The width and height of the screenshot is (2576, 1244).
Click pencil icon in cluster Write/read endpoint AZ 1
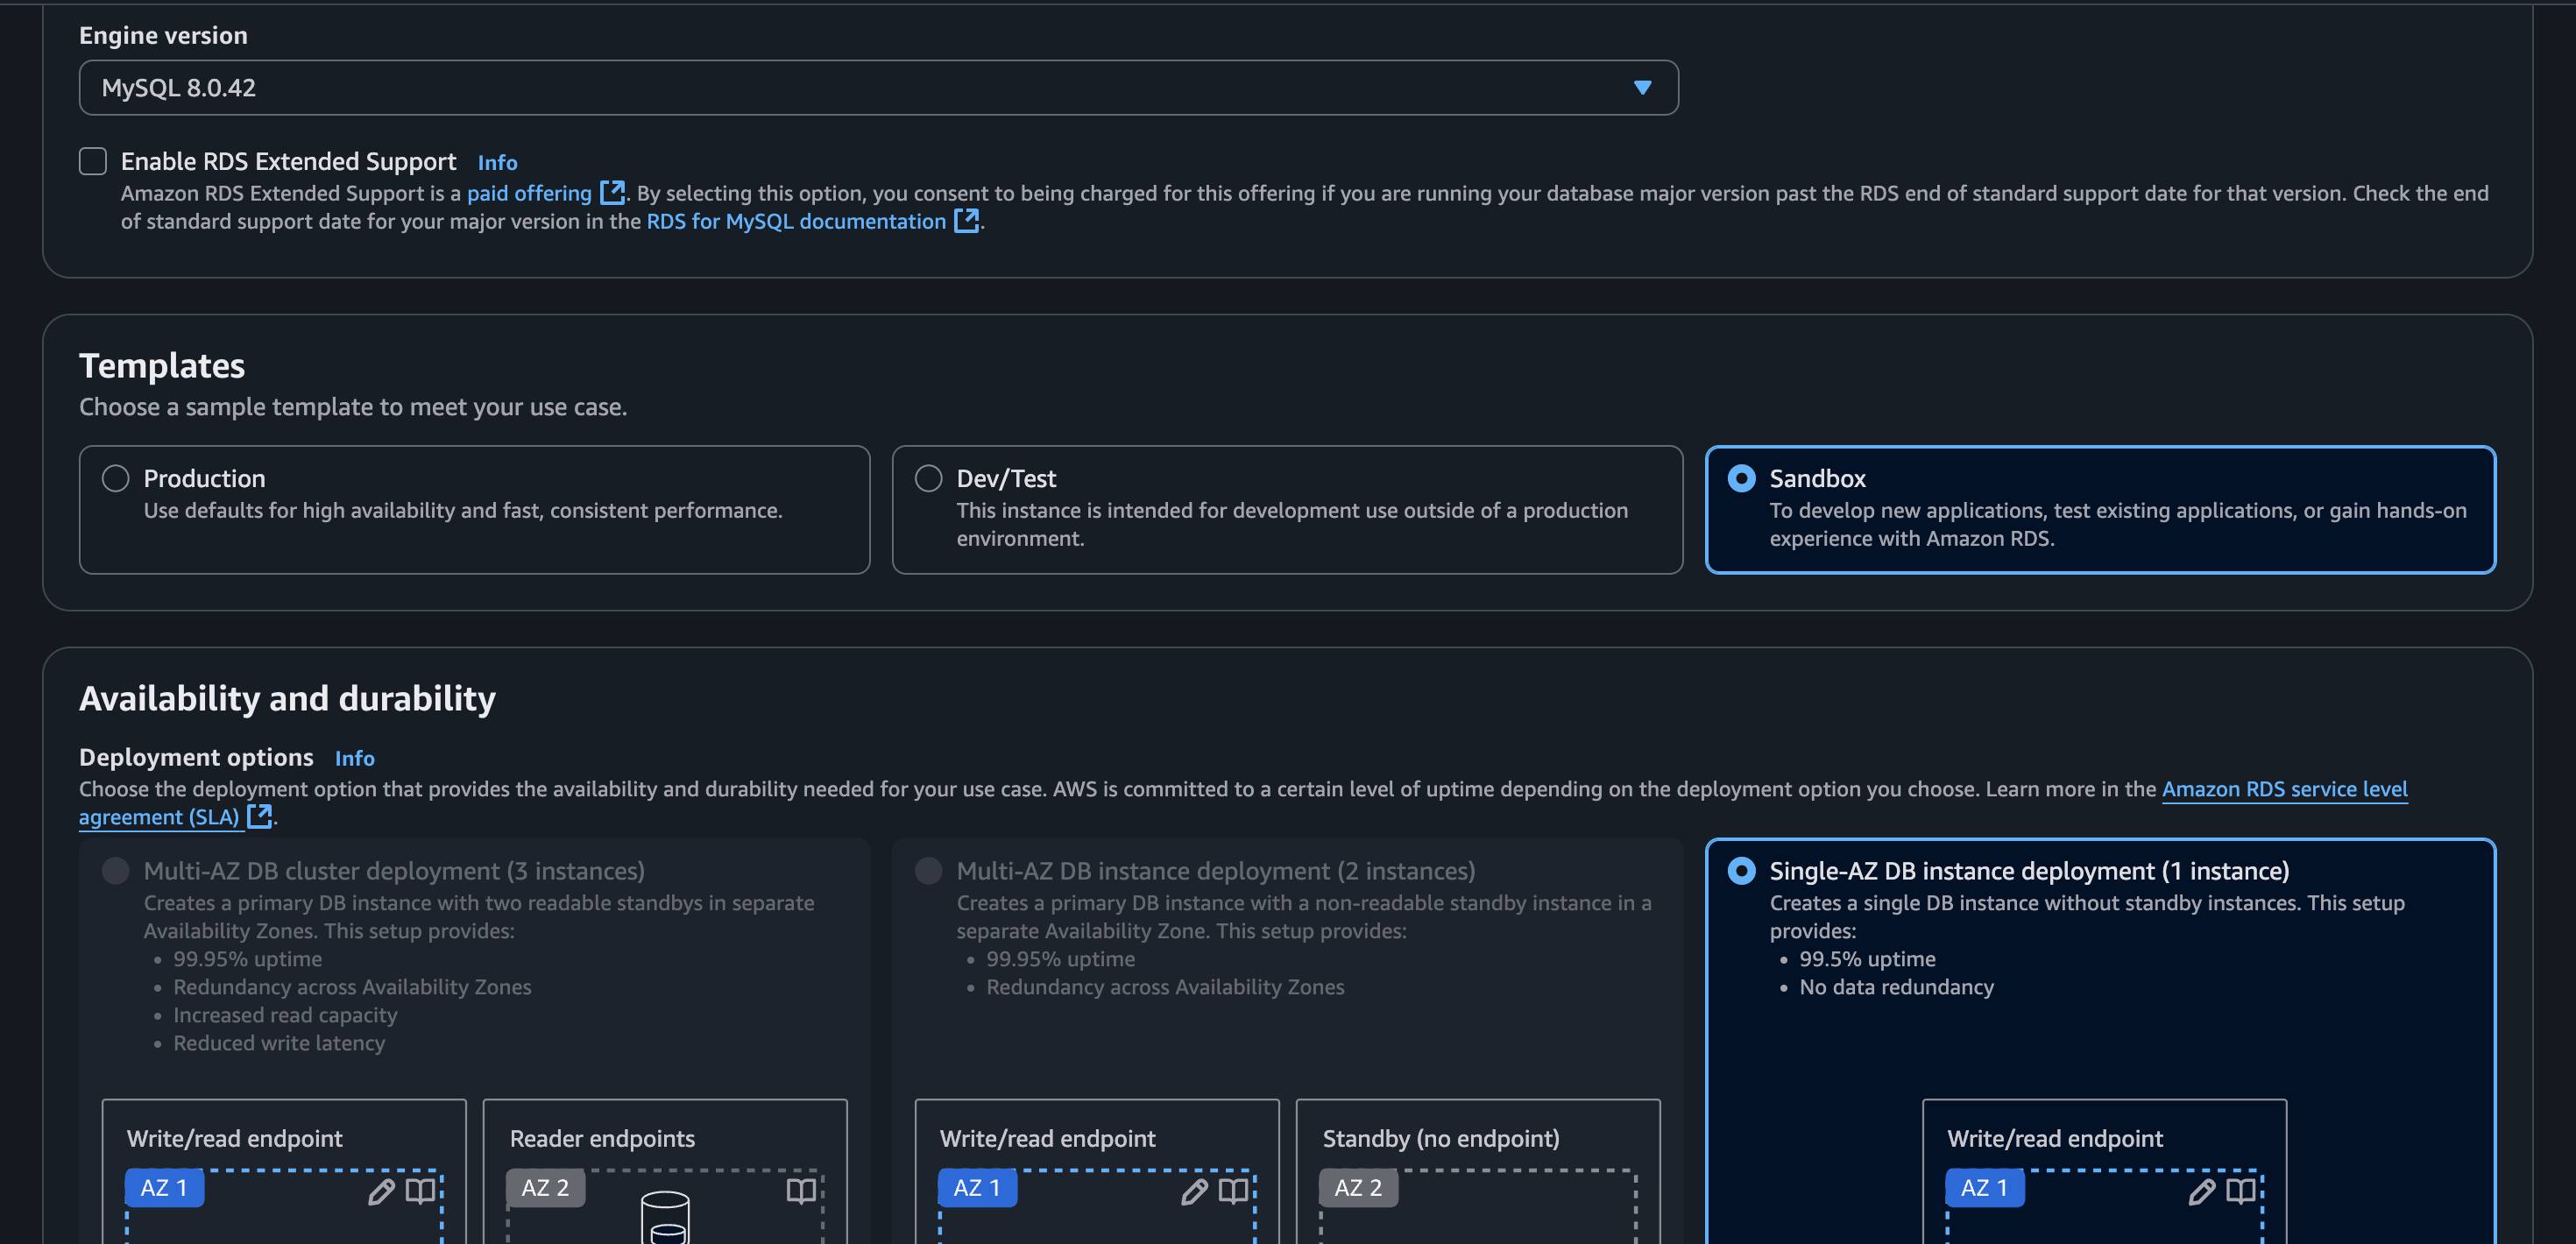pyautogui.click(x=381, y=1191)
